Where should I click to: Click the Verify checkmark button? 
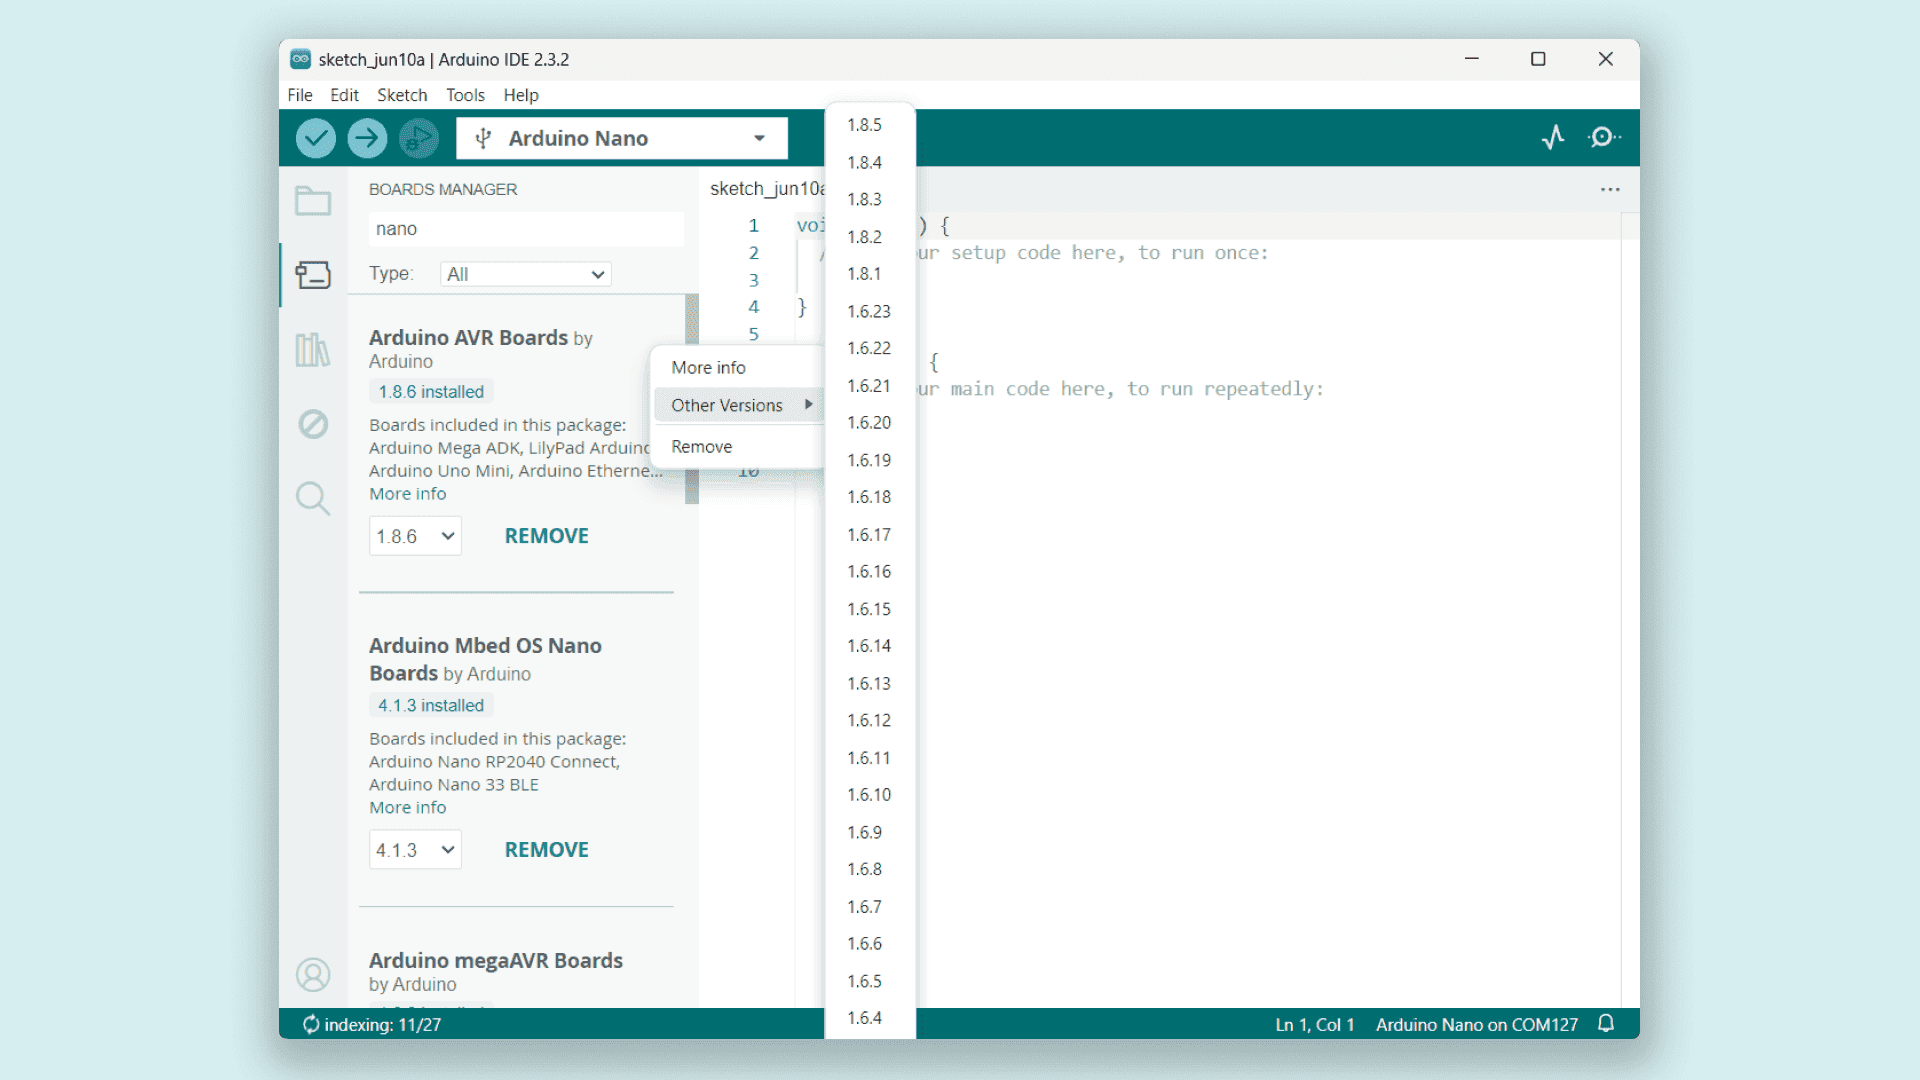[315, 138]
